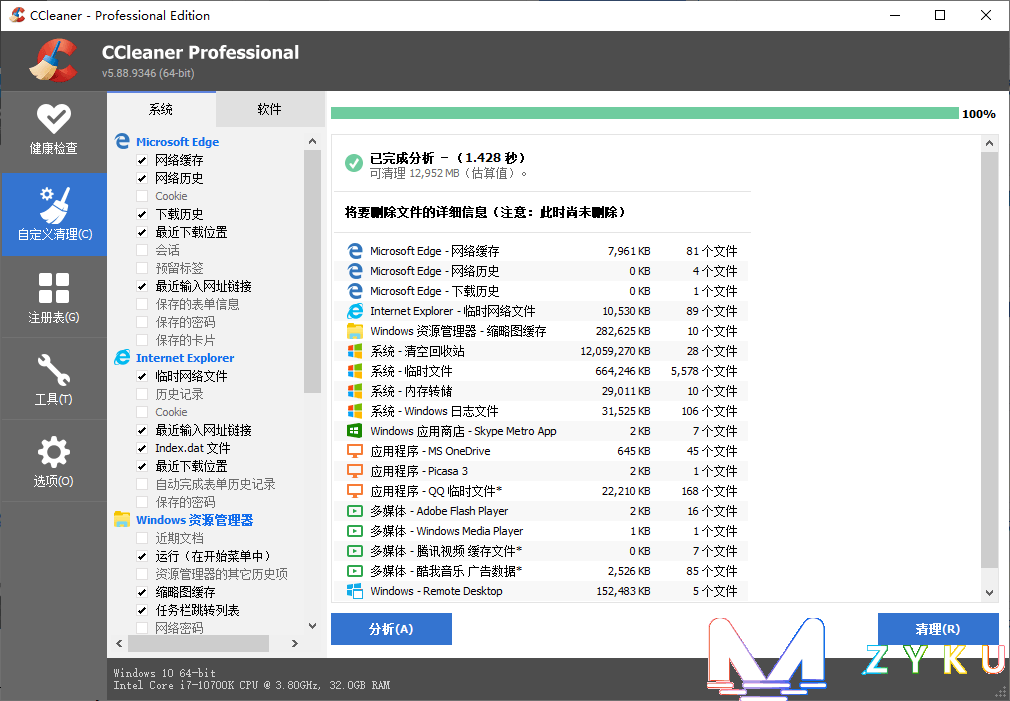Click Windows icon for 内存转储 row

coord(355,391)
